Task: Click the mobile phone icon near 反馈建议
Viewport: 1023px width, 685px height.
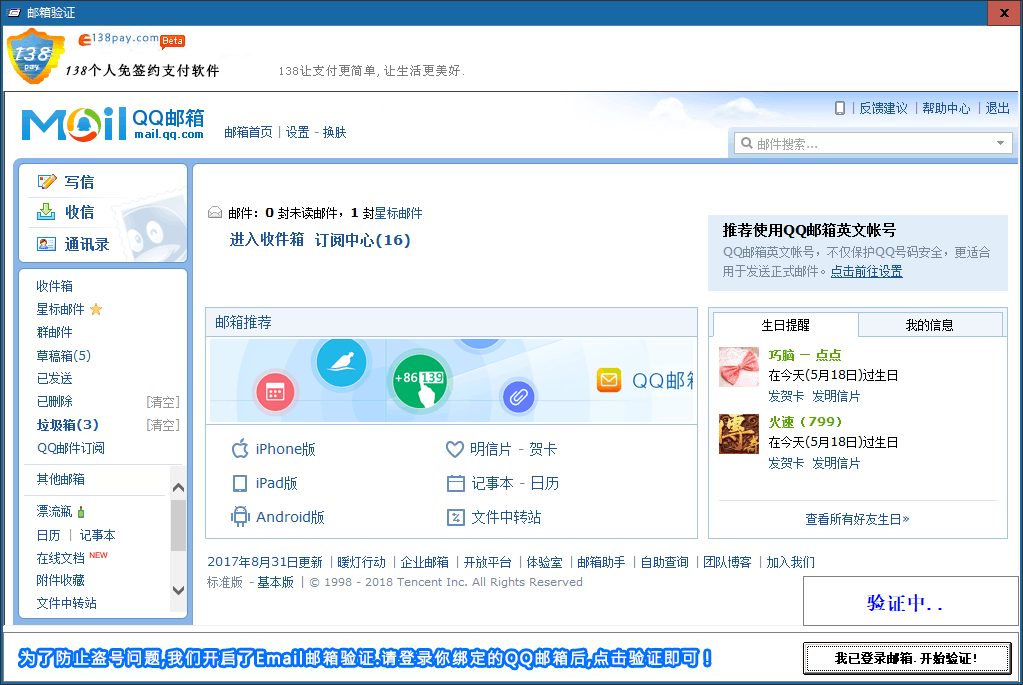Action: (840, 108)
